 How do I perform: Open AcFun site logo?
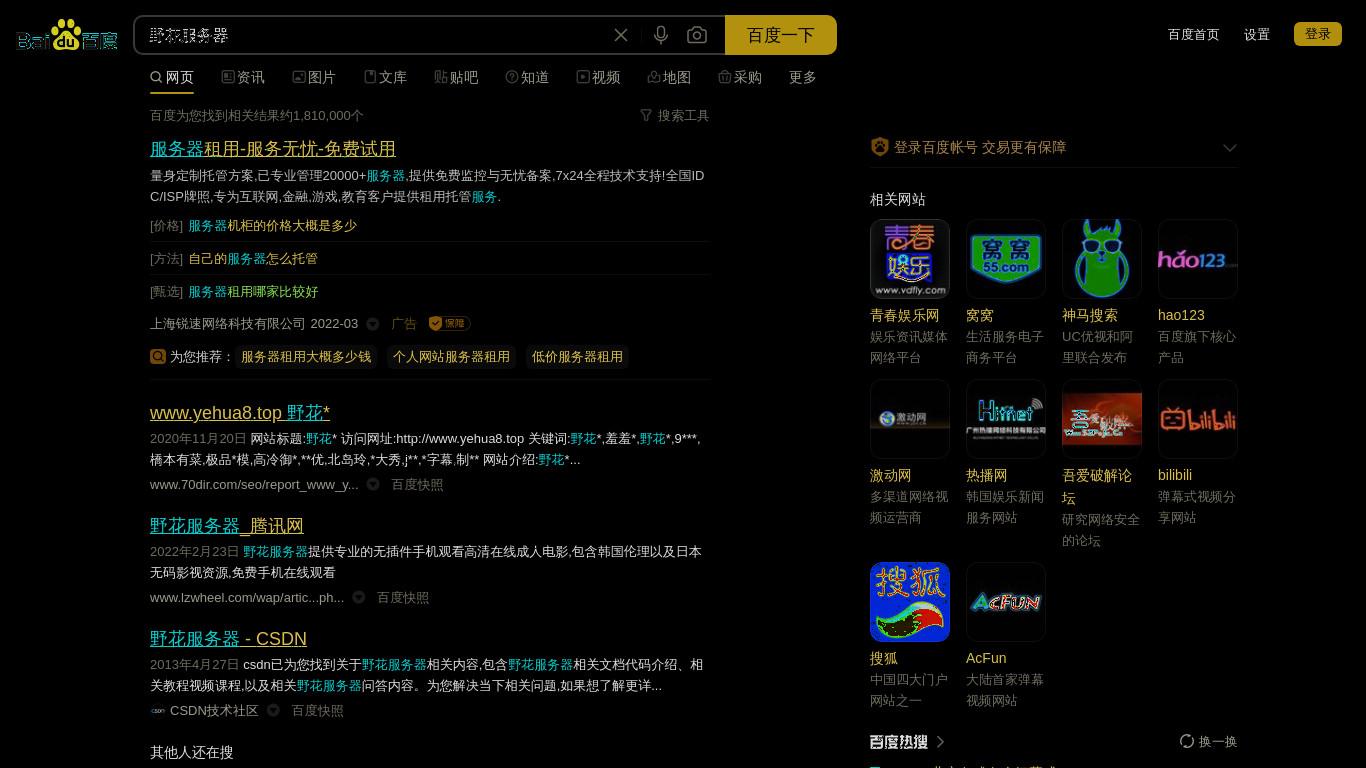1006,602
